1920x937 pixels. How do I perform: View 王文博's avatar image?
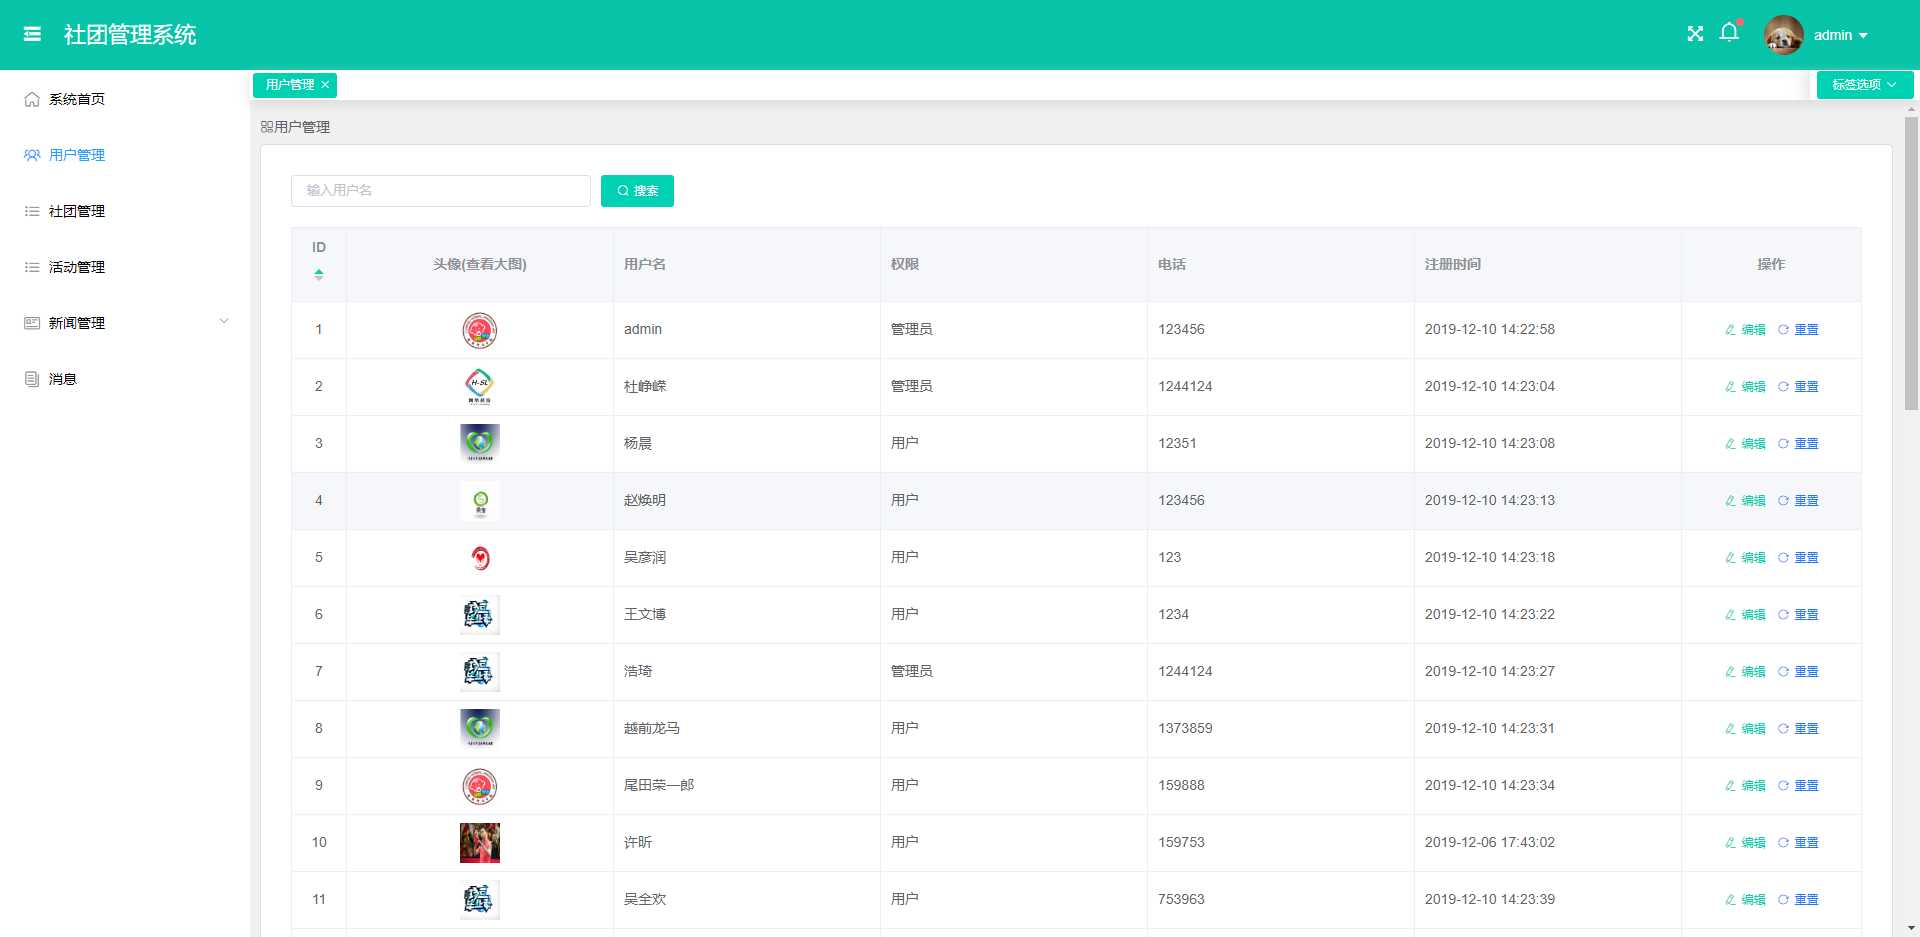pos(480,615)
